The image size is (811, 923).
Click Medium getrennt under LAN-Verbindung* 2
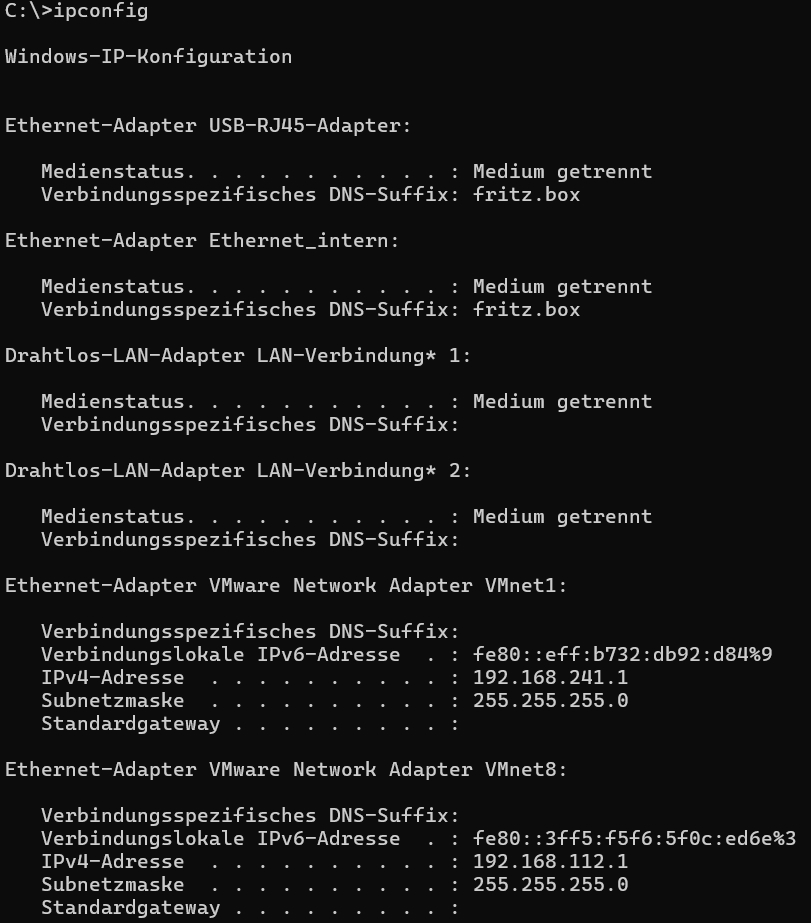pos(563,516)
